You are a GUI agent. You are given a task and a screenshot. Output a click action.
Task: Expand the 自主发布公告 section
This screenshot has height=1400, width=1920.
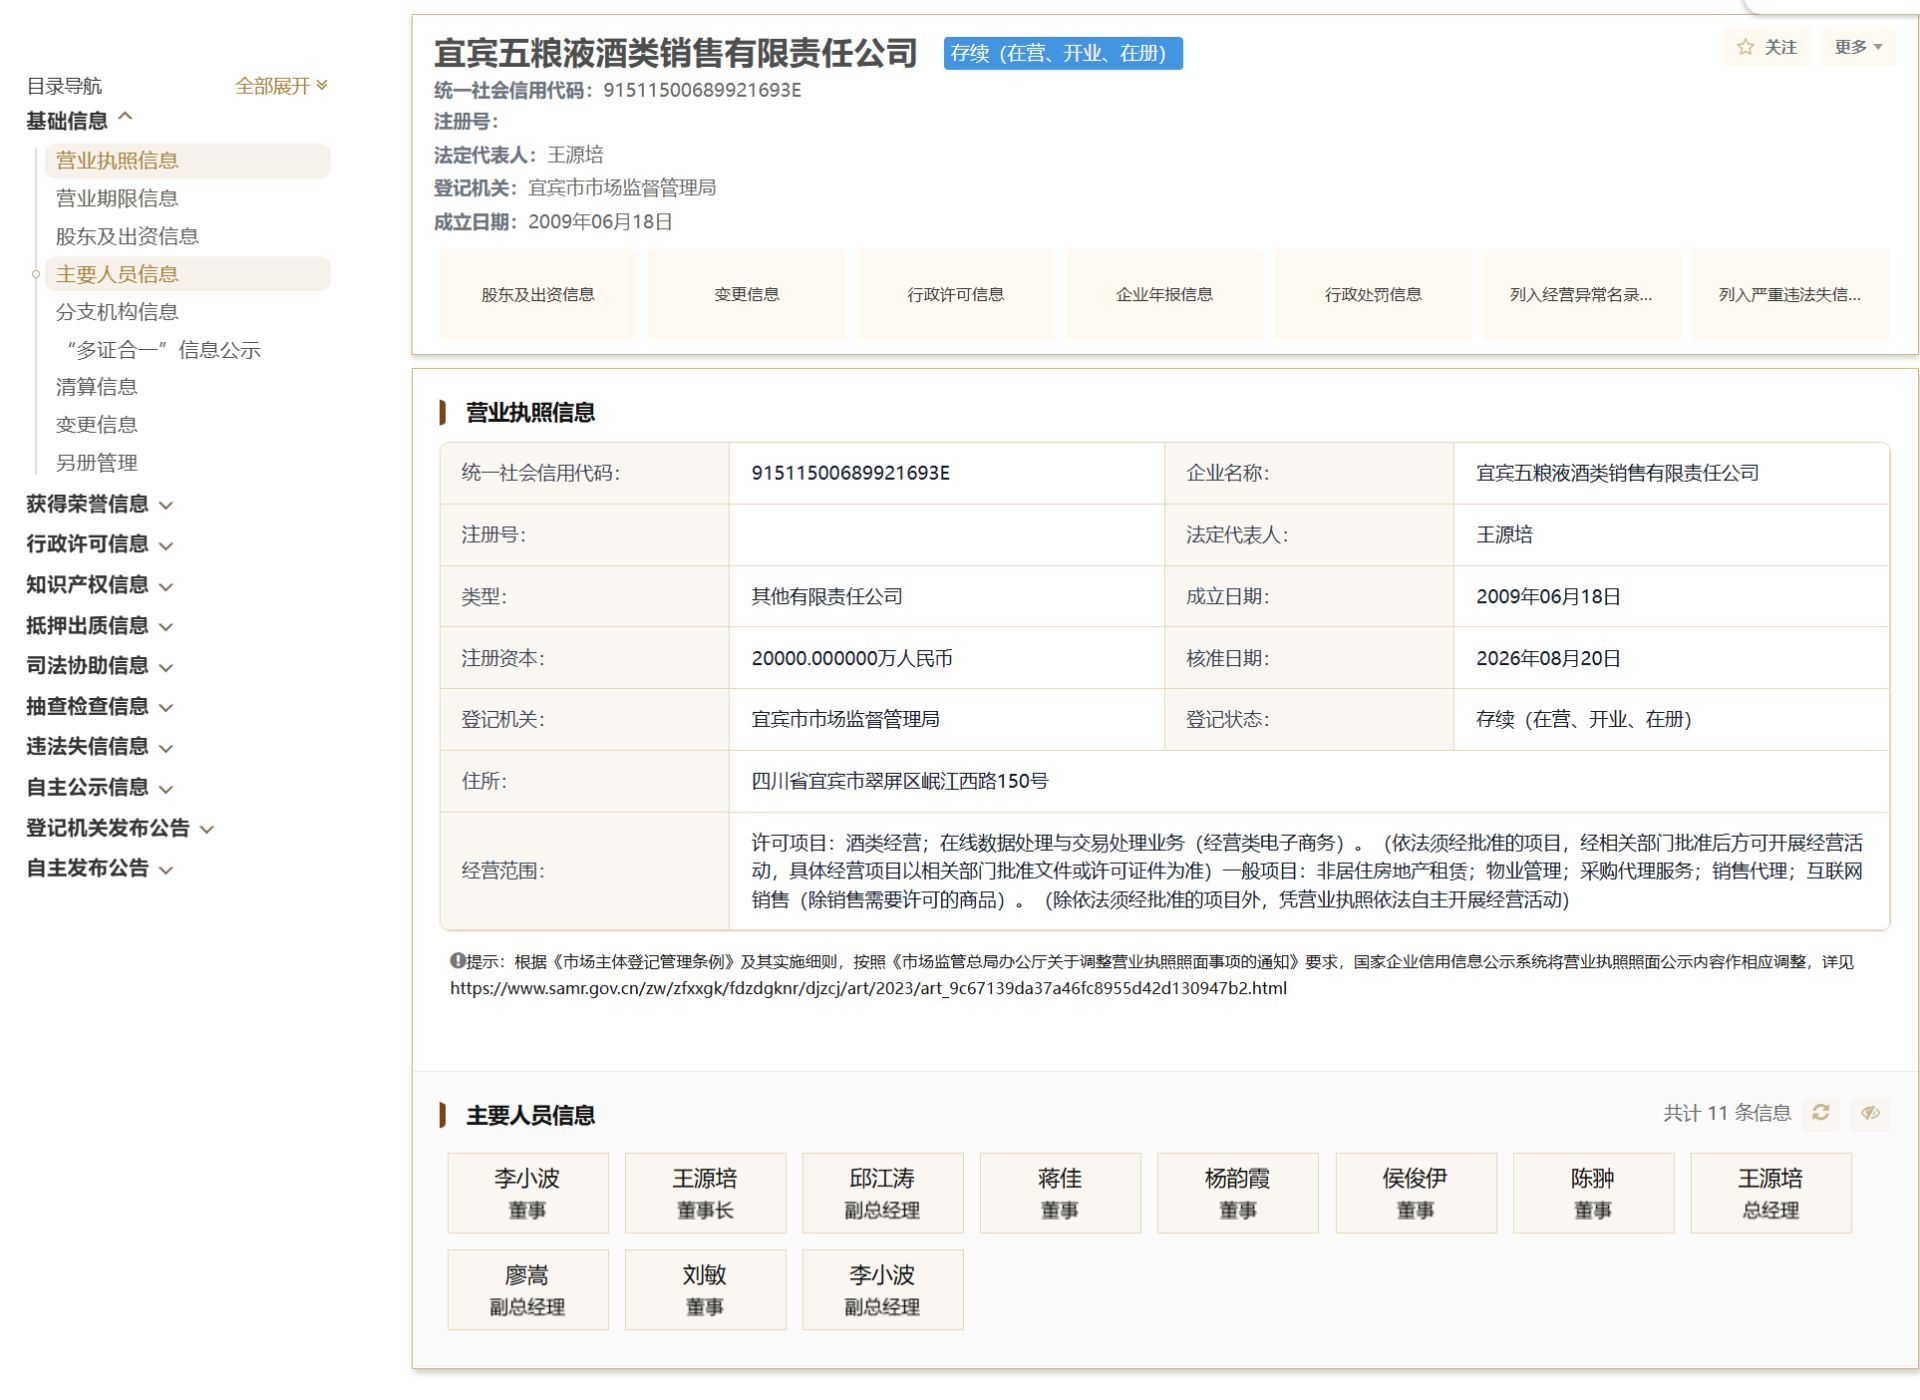tap(100, 868)
